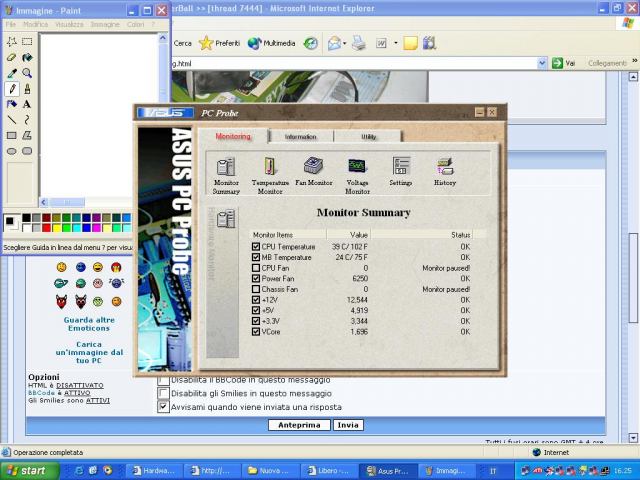Select the Rounded rectangle tool in Paint
The height and width of the screenshot is (480, 640).
tap(27, 151)
